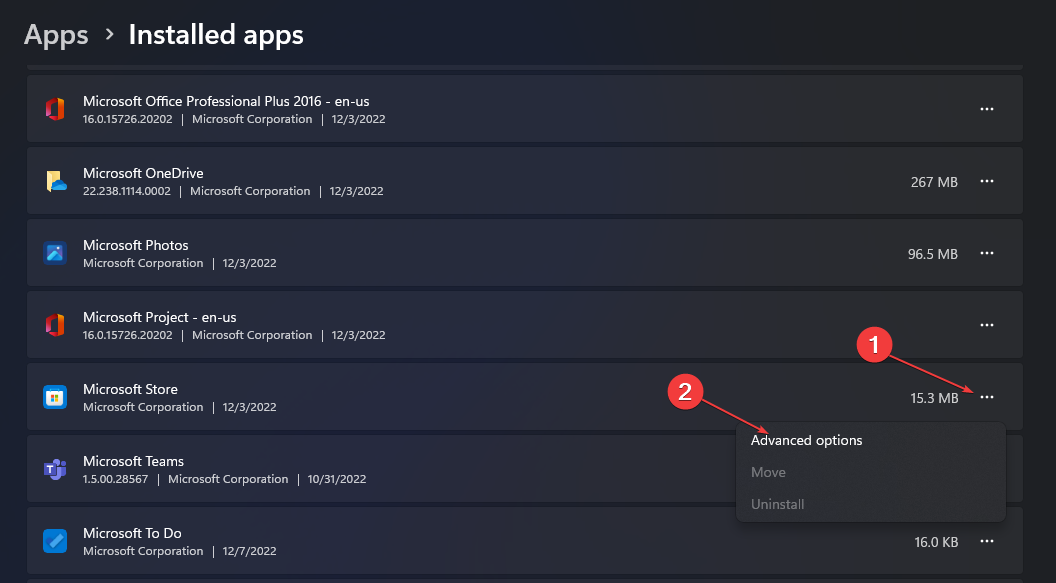Image resolution: width=1056 pixels, height=583 pixels.
Task: Click the Microsoft To Do checkmark icon
Action: 55,541
